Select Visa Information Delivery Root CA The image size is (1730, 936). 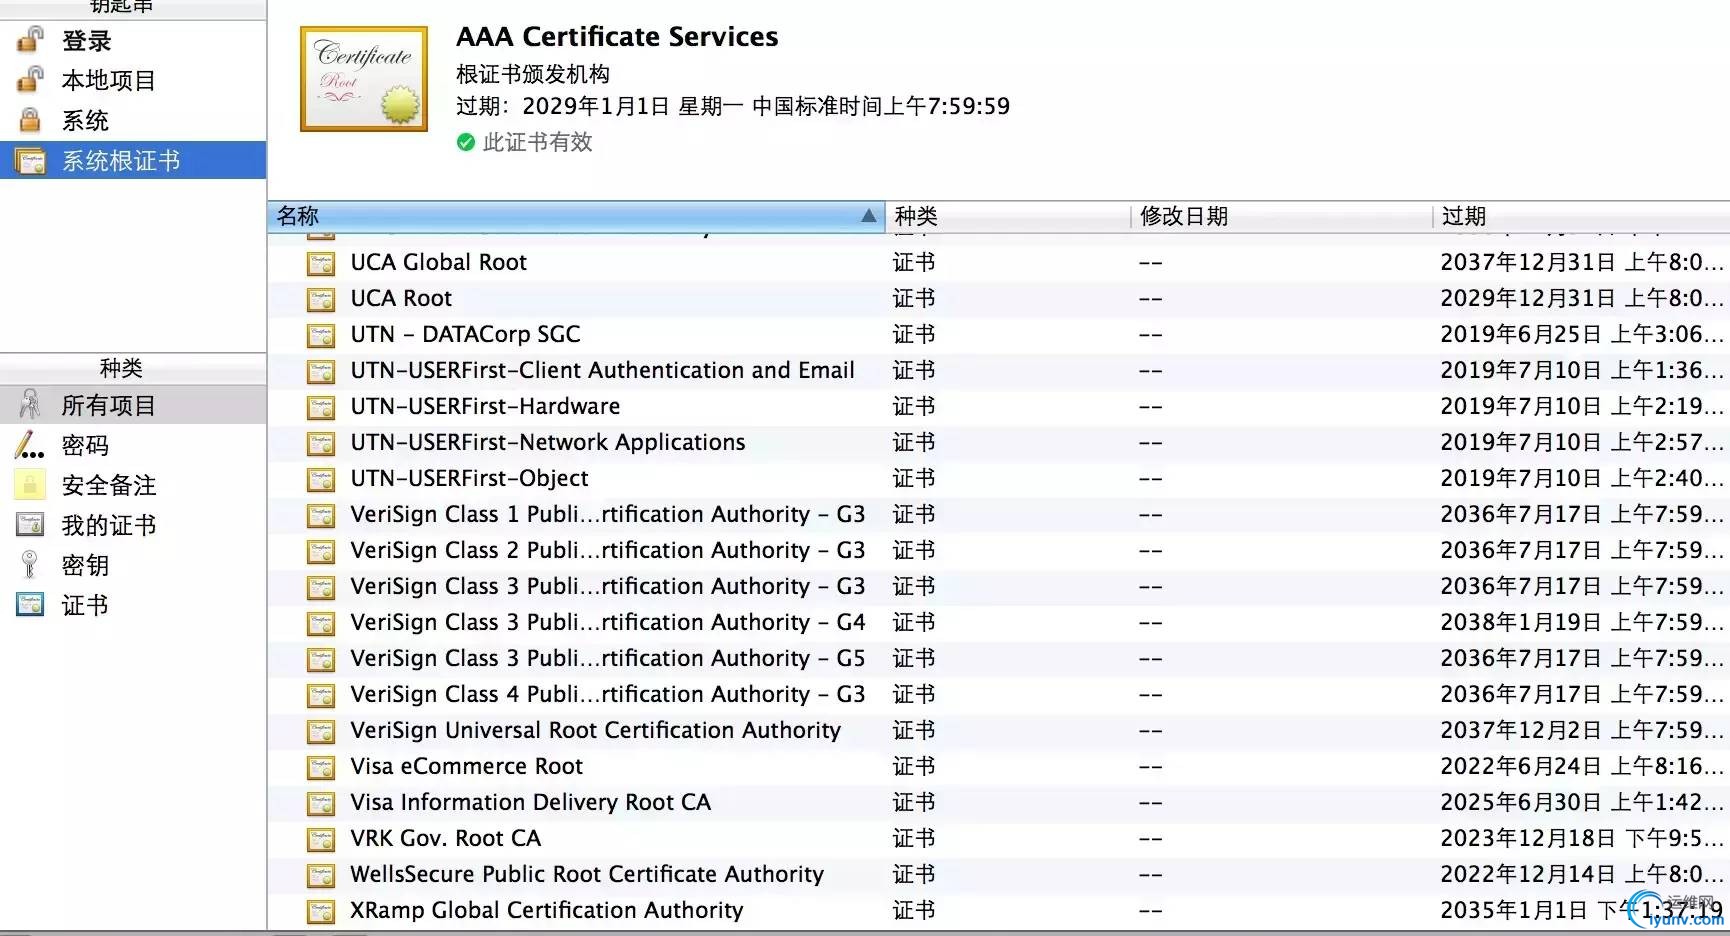(998, 803)
